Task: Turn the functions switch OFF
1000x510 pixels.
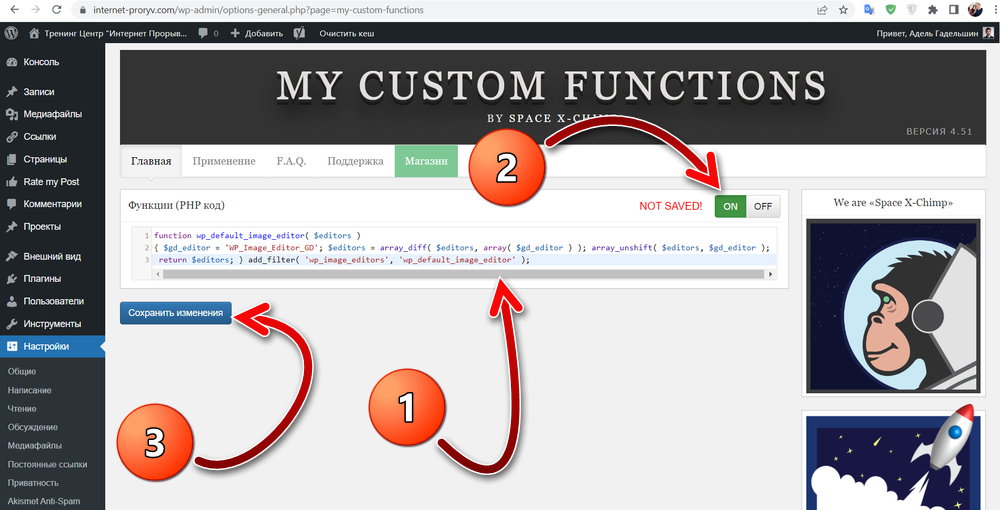Action: (763, 206)
